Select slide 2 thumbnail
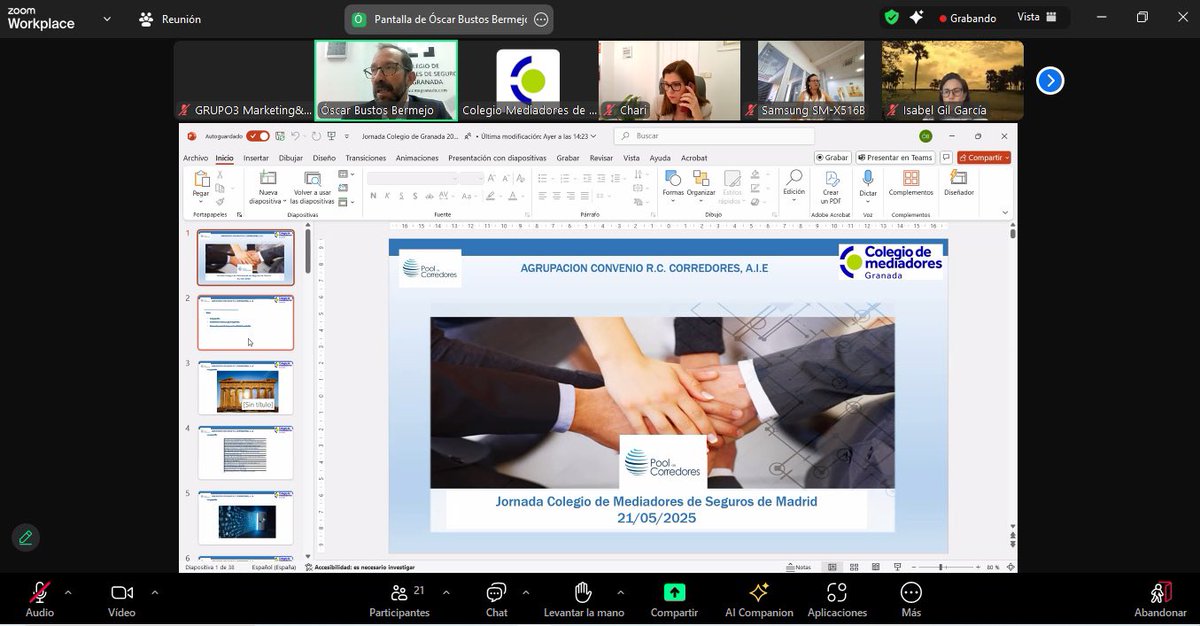 tap(245, 322)
